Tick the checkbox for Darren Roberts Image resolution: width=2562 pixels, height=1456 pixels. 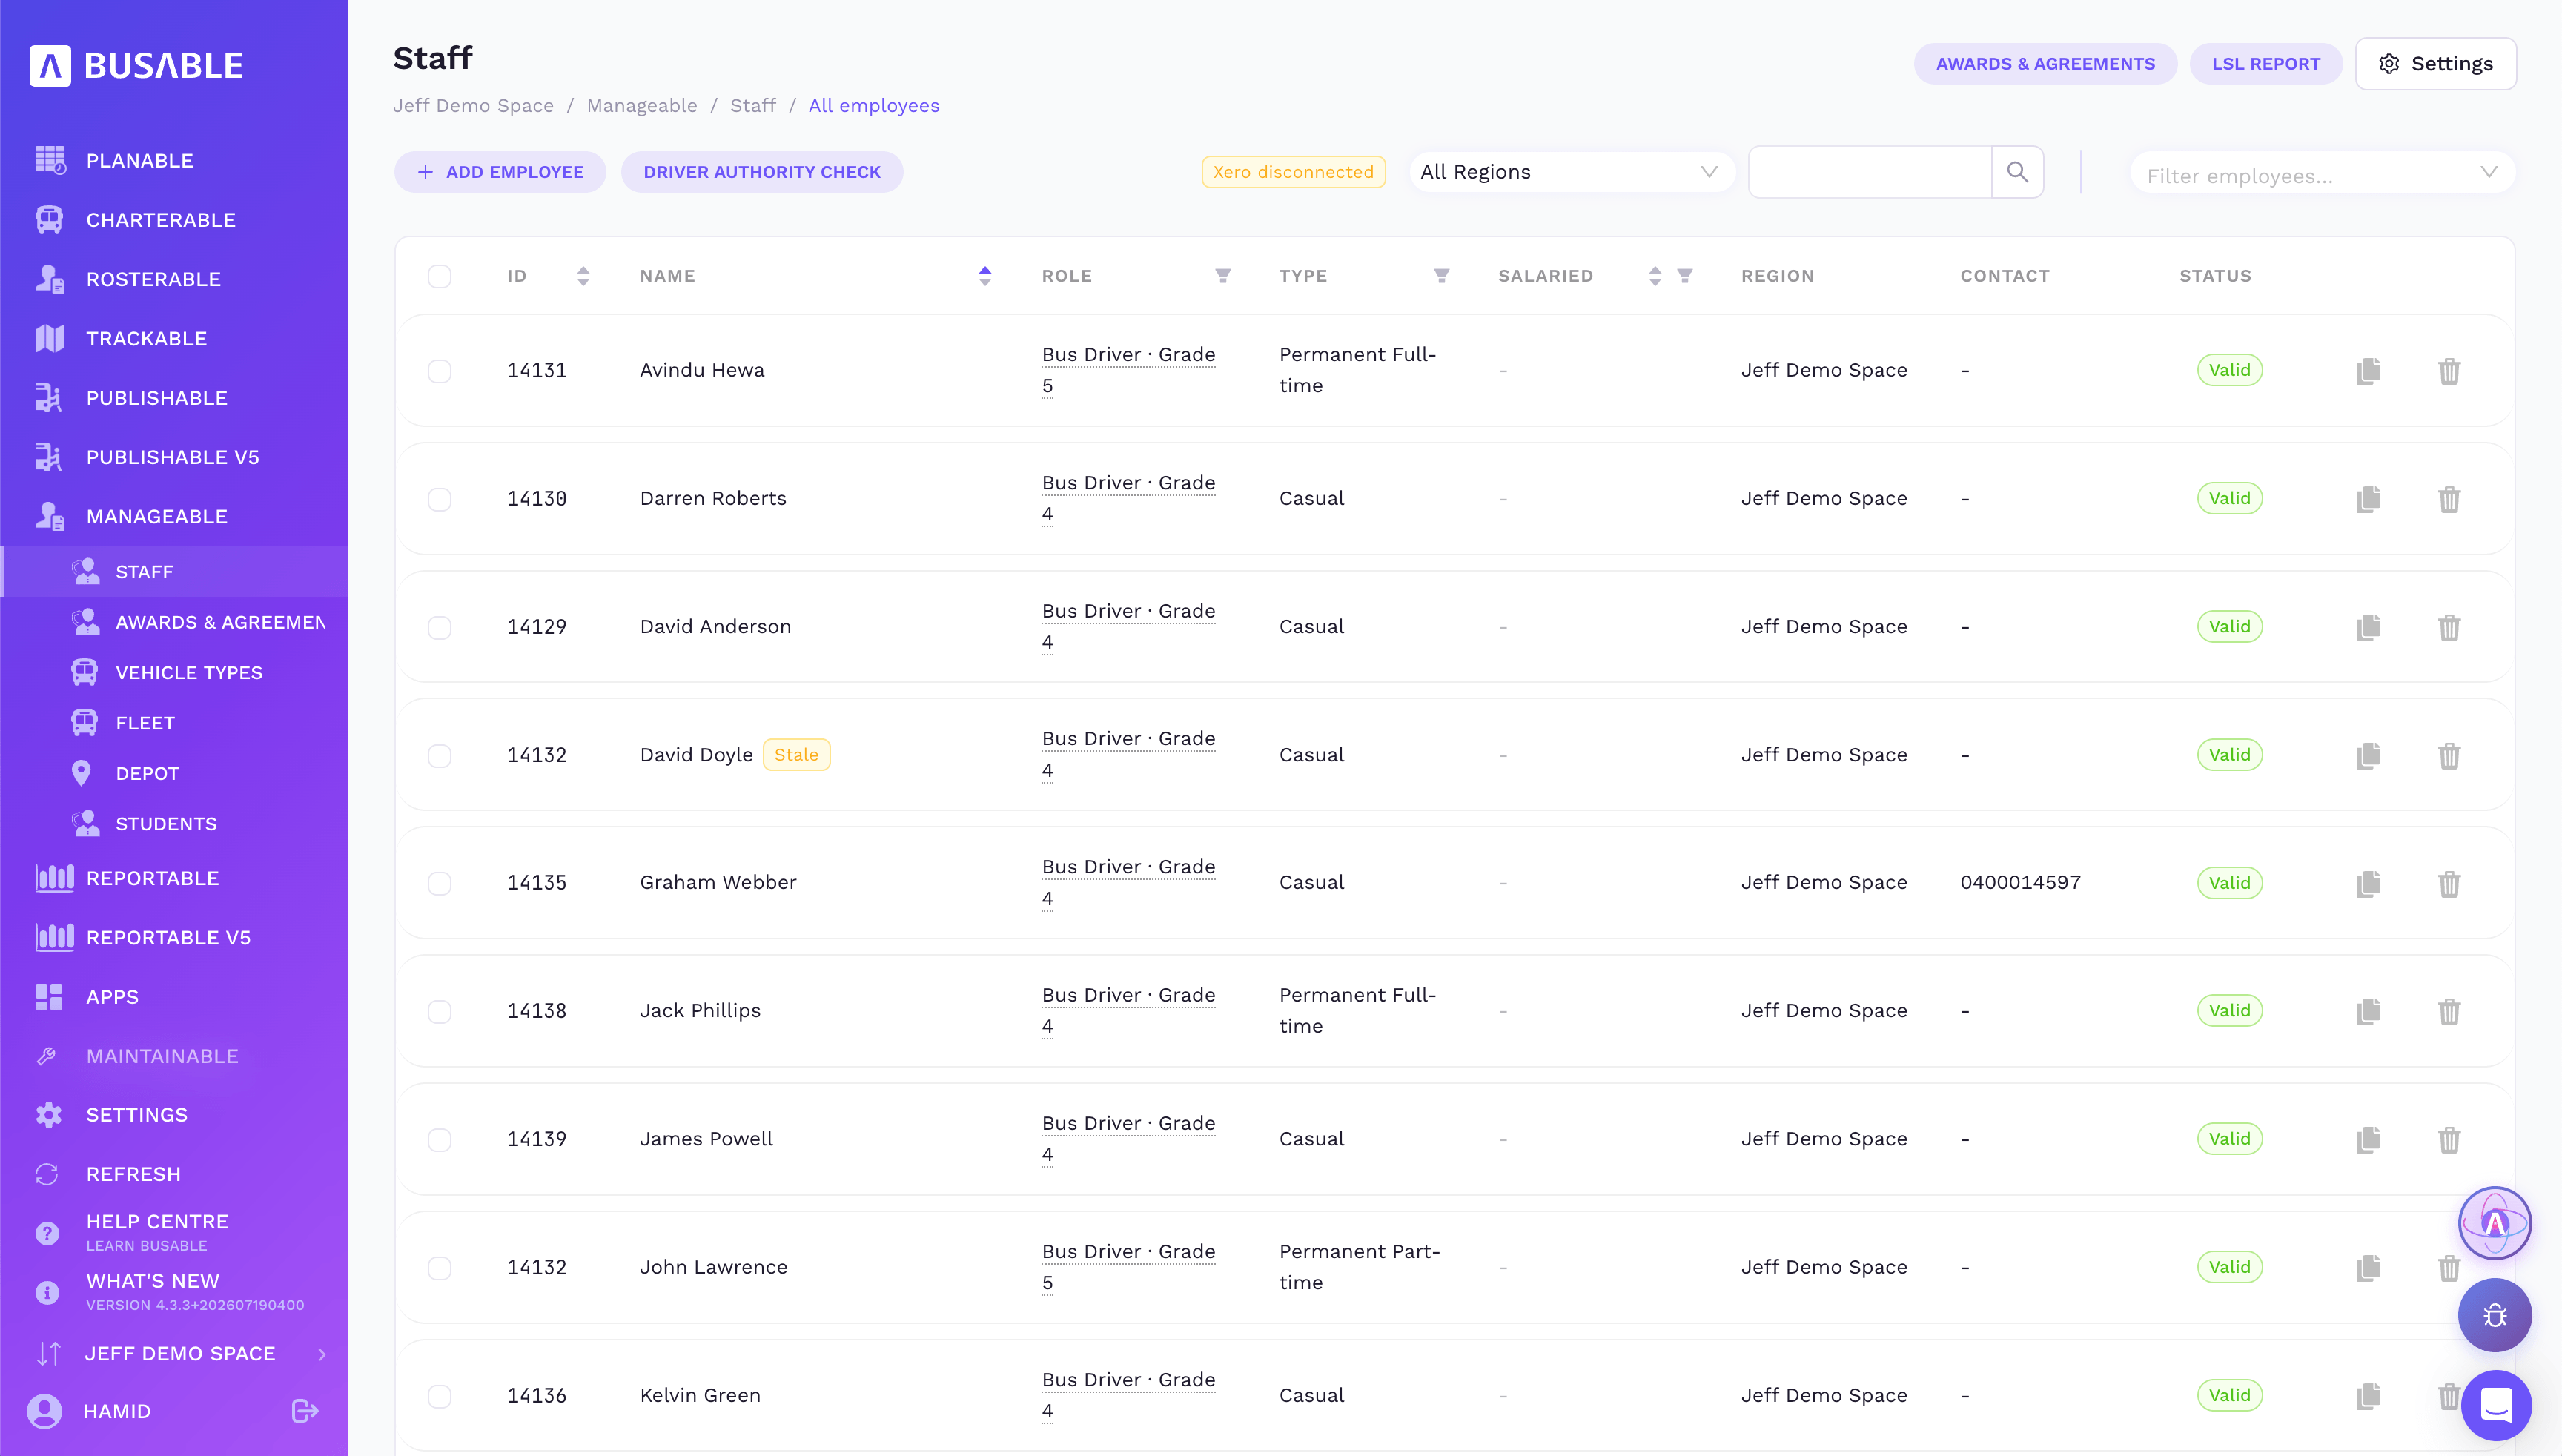(439, 499)
